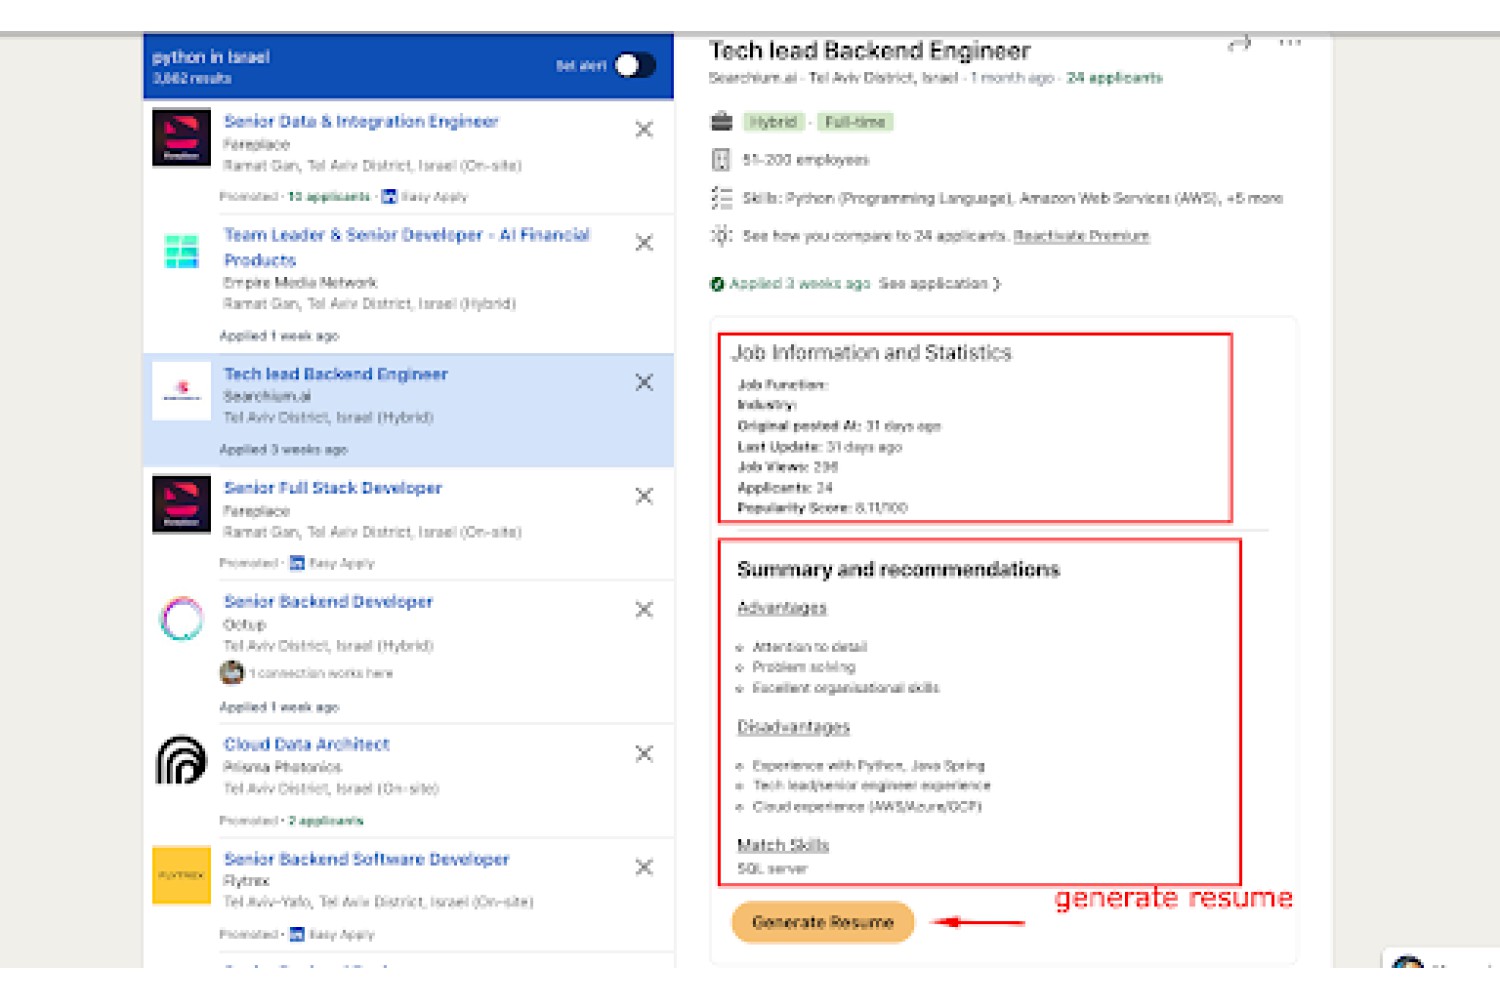Toggle the Set alert switch
Viewport: 1500px width, 1000px height.
click(x=635, y=65)
